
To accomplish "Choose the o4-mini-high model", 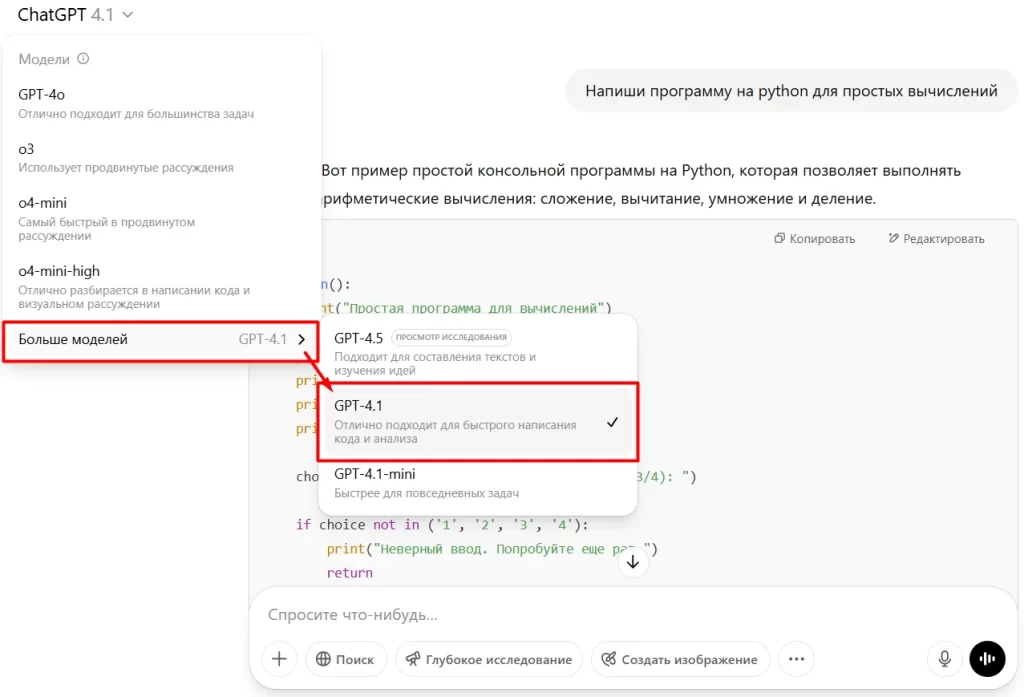I will pos(160,286).
